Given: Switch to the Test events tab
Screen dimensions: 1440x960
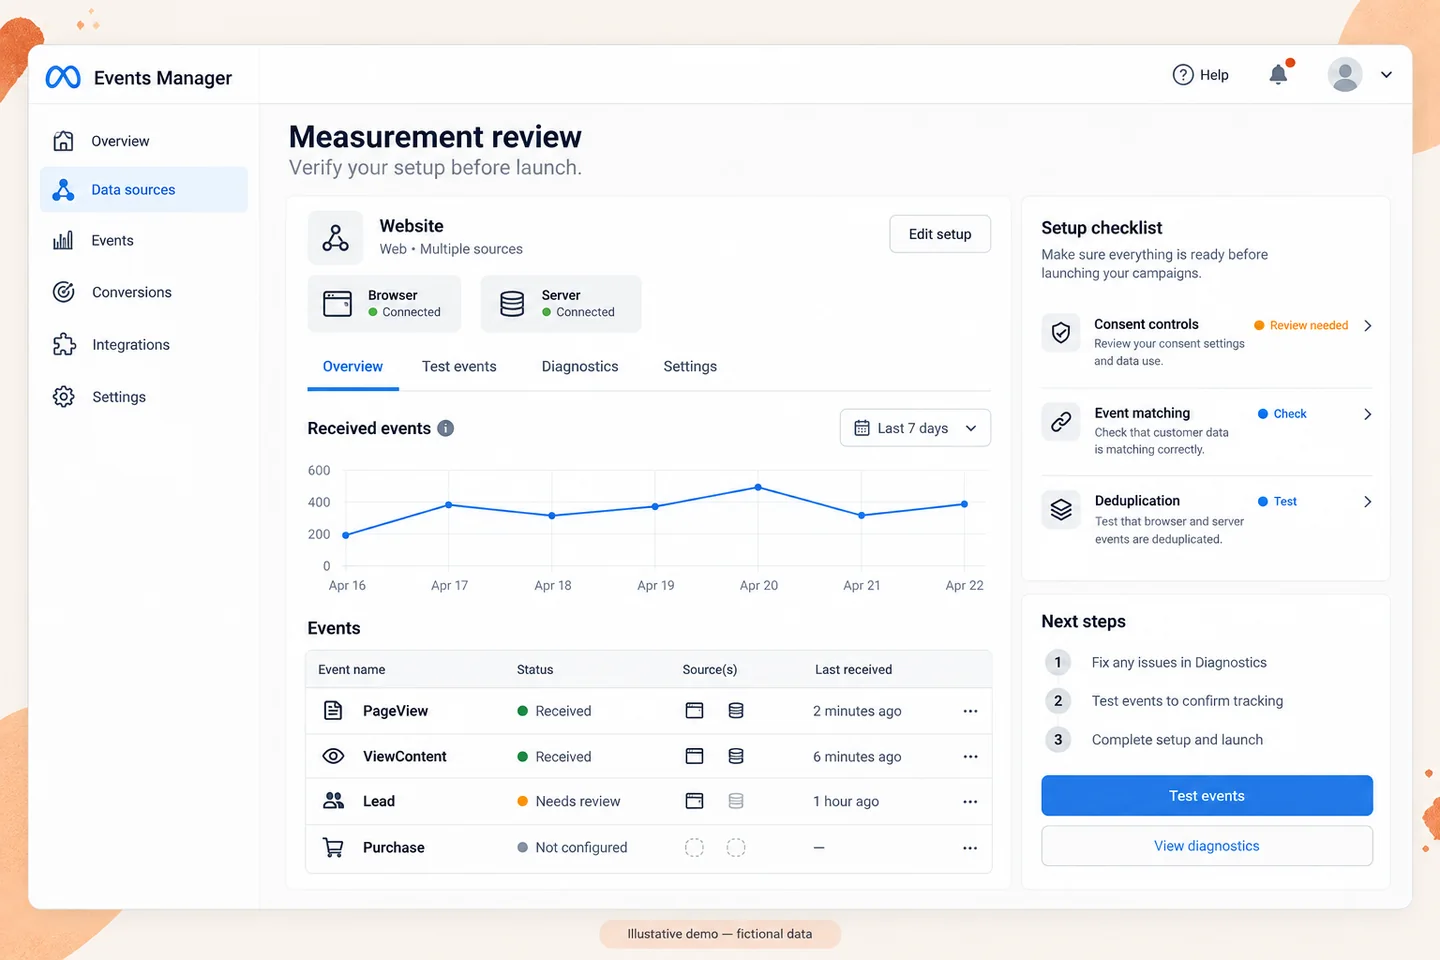Looking at the screenshot, I should point(459,367).
